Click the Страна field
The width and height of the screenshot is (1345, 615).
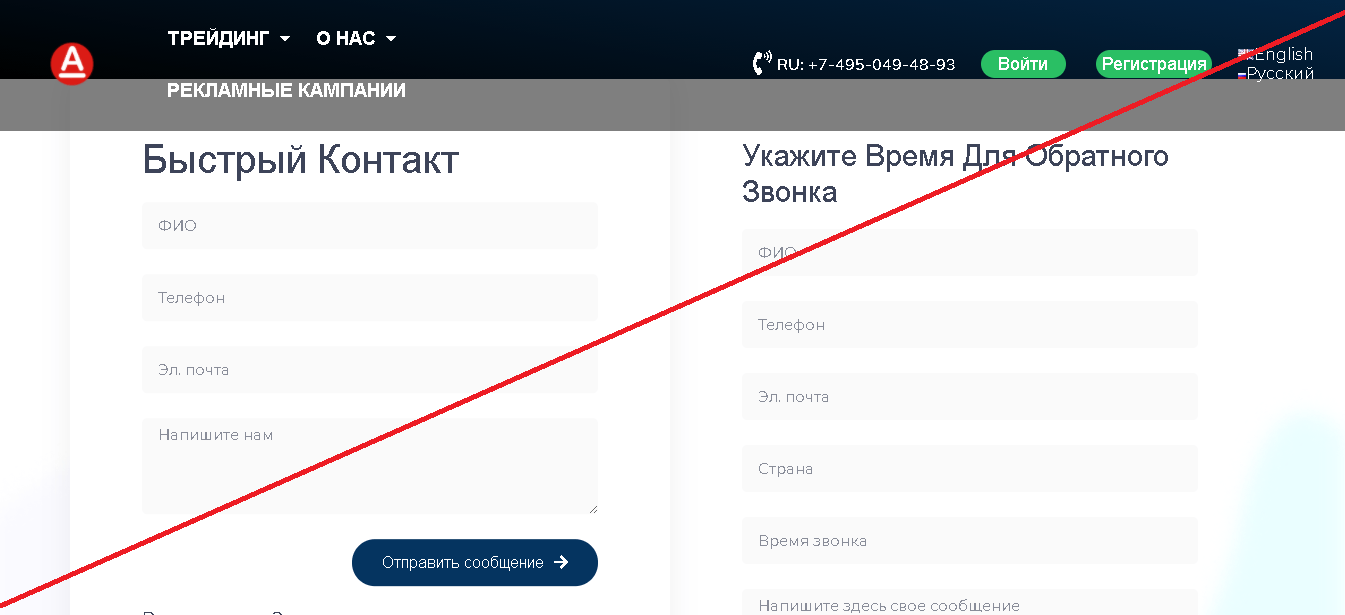click(x=970, y=469)
